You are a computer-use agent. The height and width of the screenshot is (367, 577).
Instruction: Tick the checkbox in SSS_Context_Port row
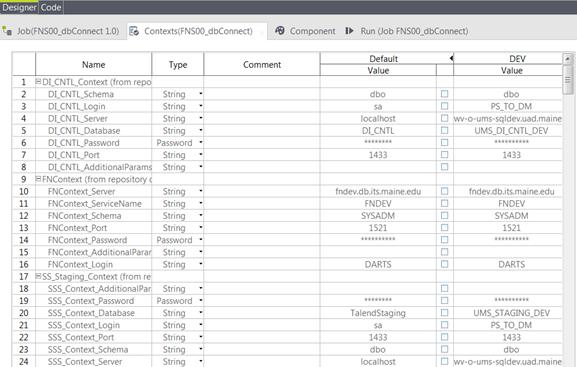pyautogui.click(x=445, y=337)
